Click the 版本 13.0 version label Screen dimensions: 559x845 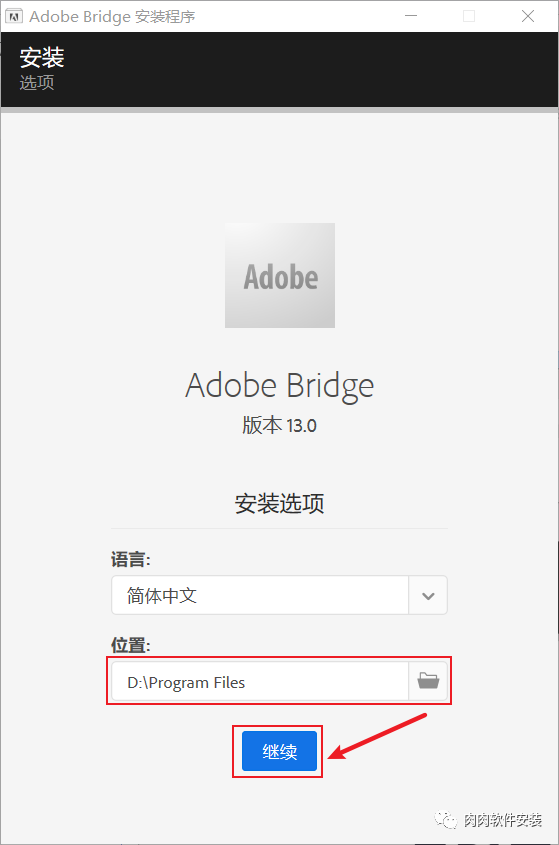(x=279, y=425)
